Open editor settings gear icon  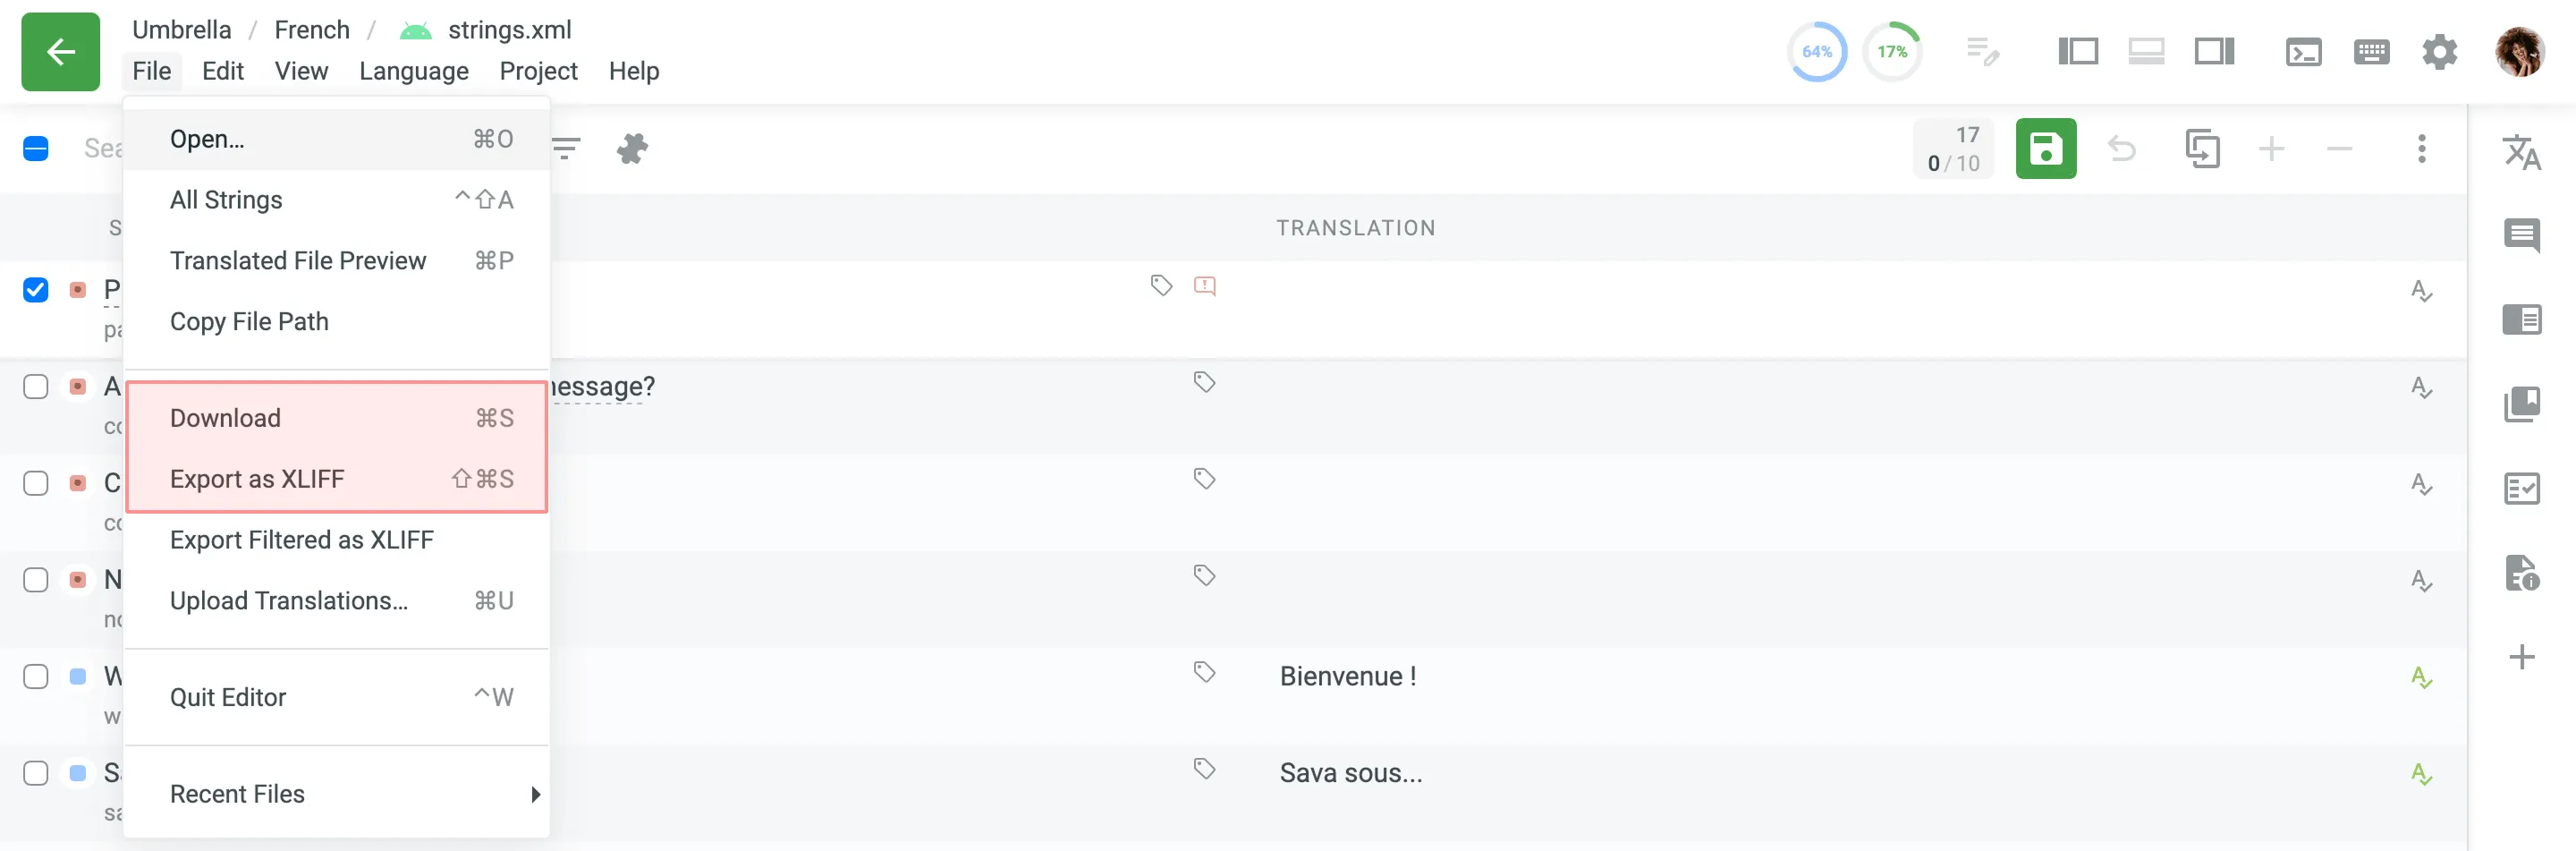[2439, 52]
